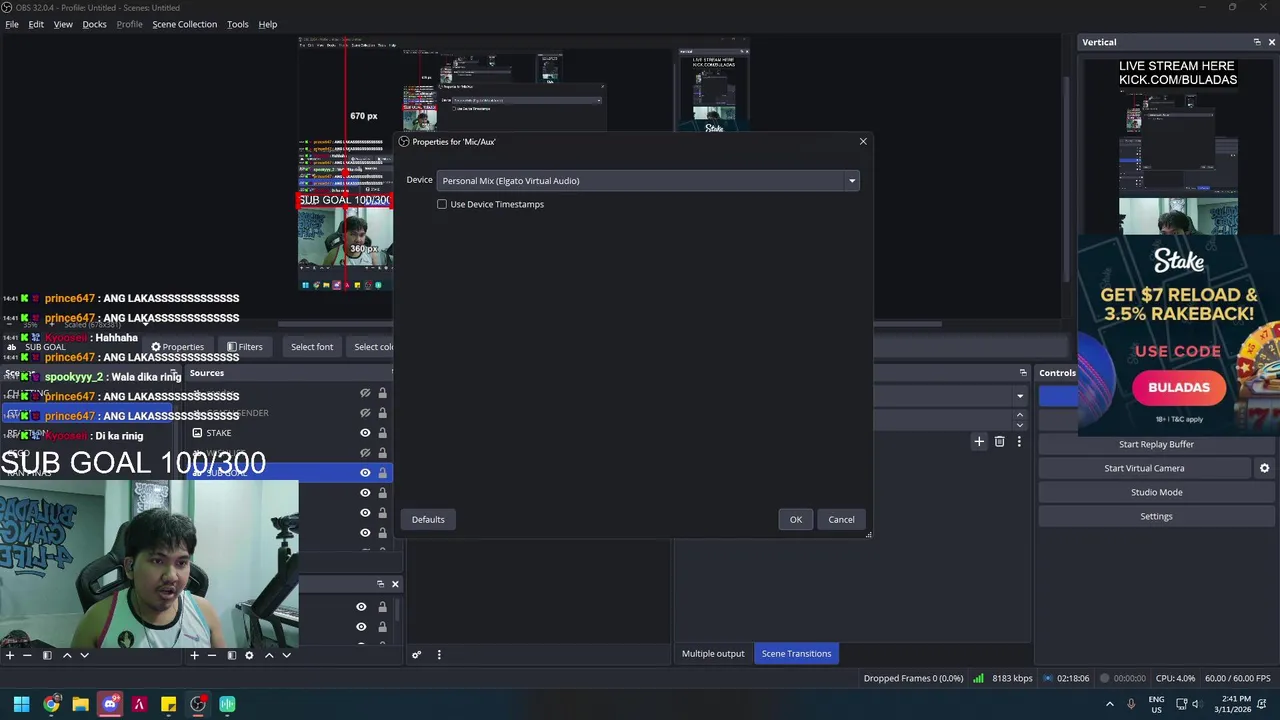Click Start Replay Buffer

(x=1156, y=444)
